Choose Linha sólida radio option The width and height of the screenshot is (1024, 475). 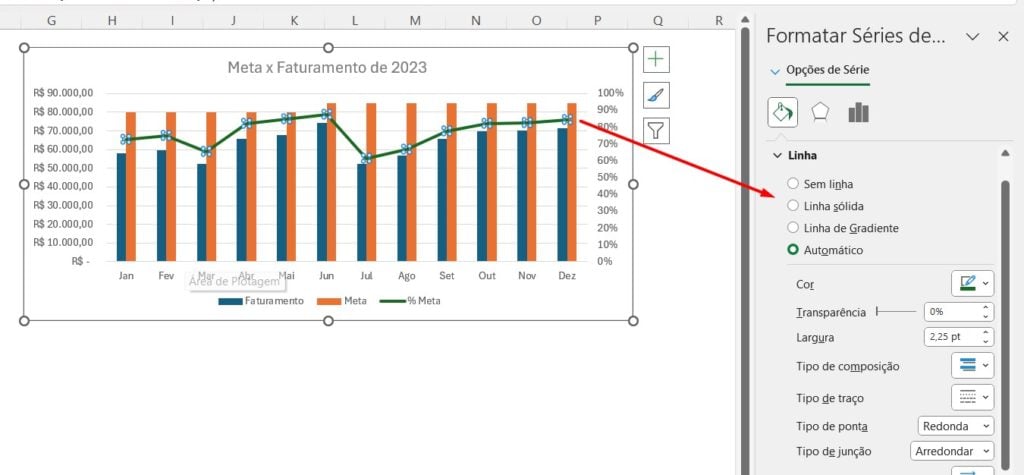click(x=793, y=206)
